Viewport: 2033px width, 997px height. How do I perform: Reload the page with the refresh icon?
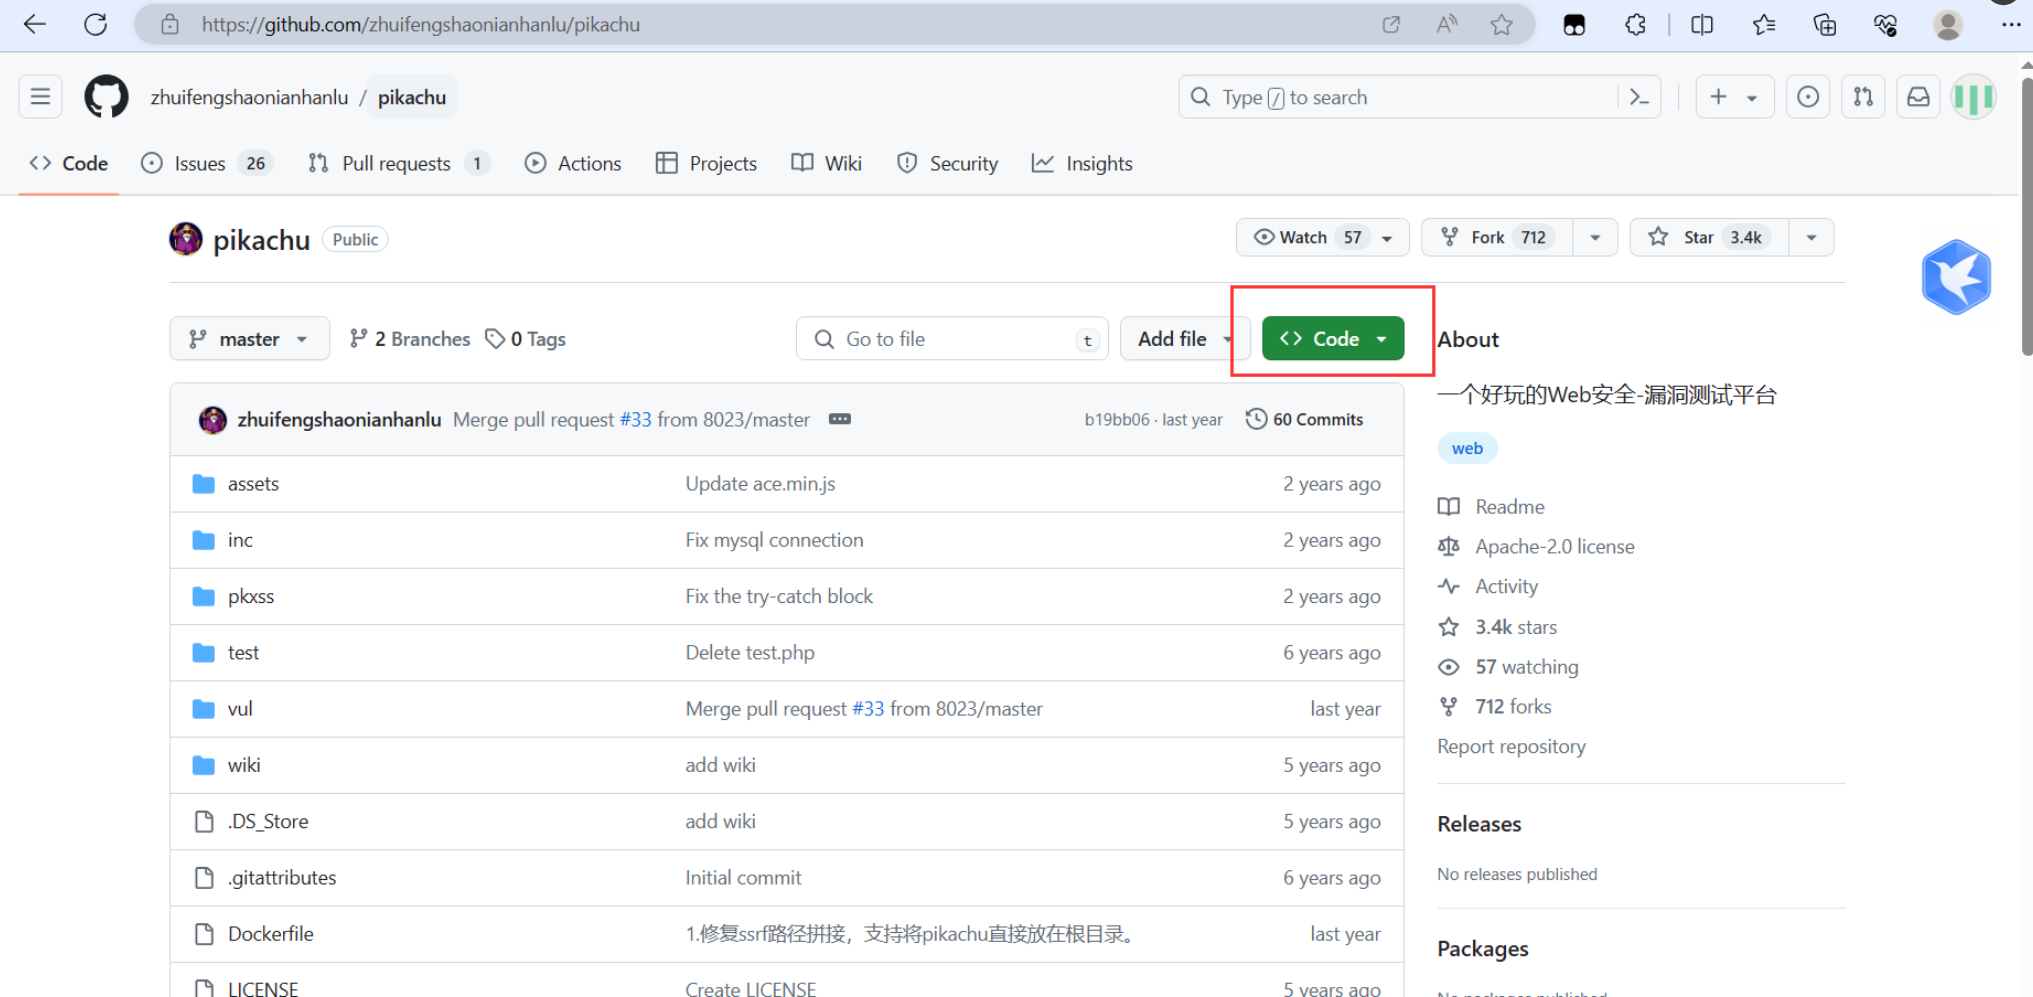(95, 24)
